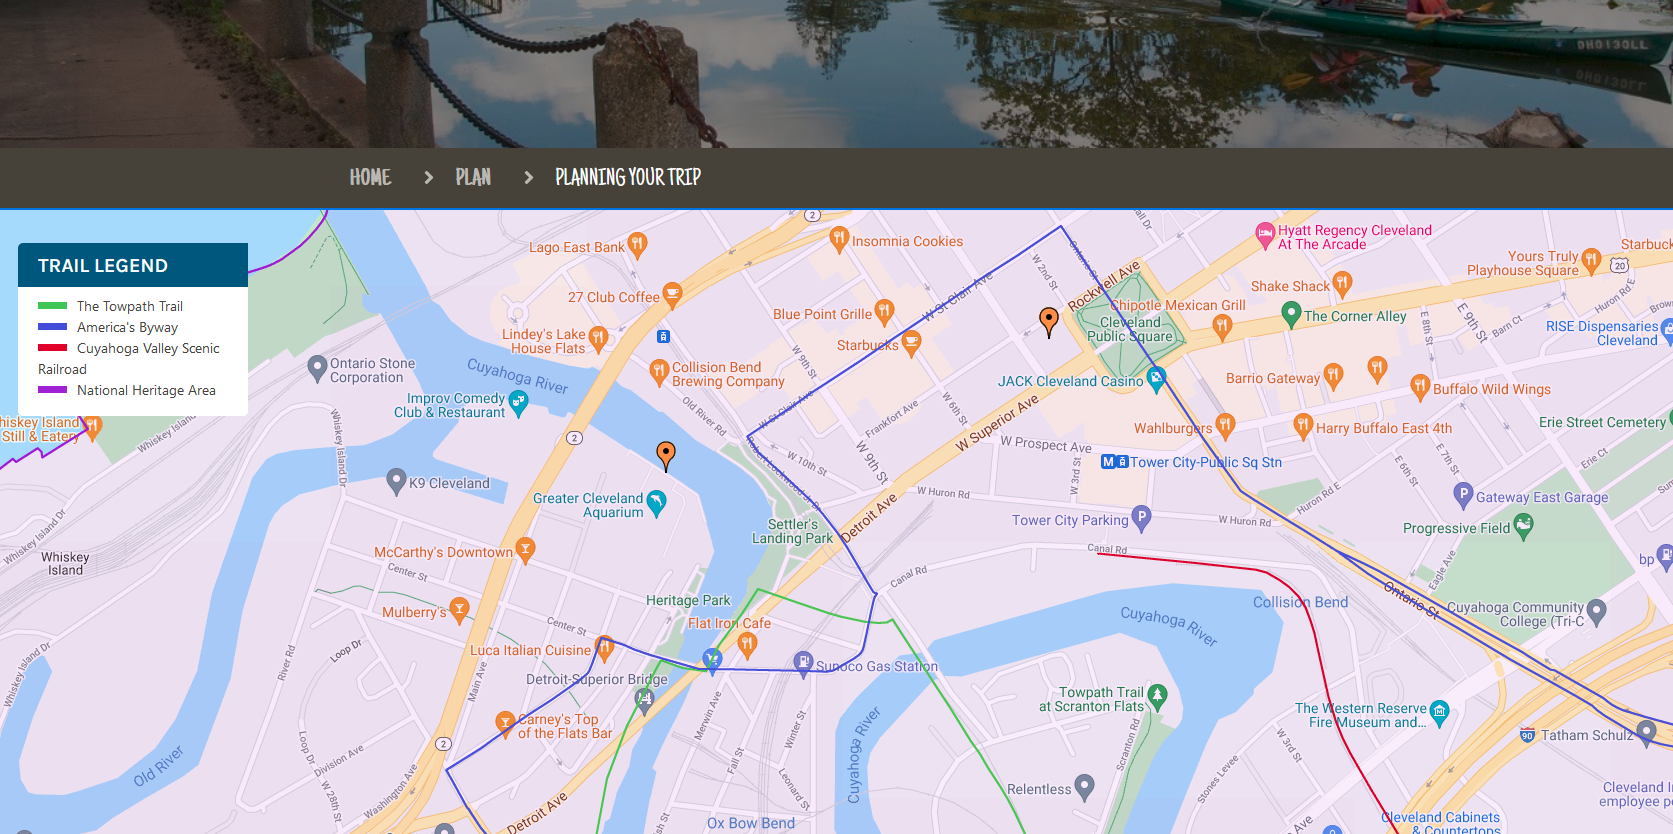Click the chevron between HOME and PLAN
1673x834 pixels.
[x=429, y=177]
